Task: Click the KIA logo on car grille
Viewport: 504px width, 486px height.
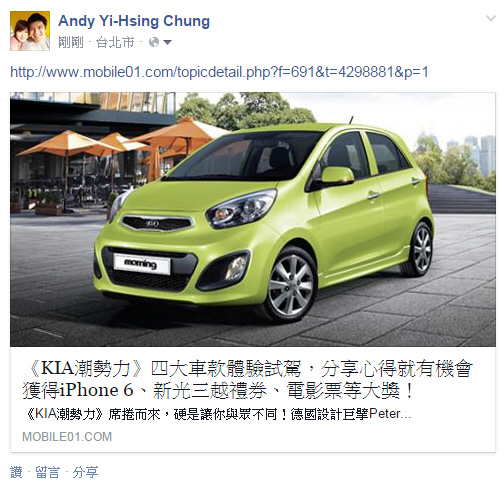Action: (152, 224)
